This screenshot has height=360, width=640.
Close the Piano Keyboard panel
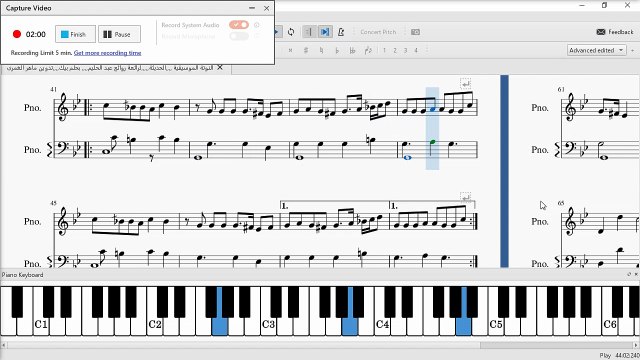(x=636, y=274)
